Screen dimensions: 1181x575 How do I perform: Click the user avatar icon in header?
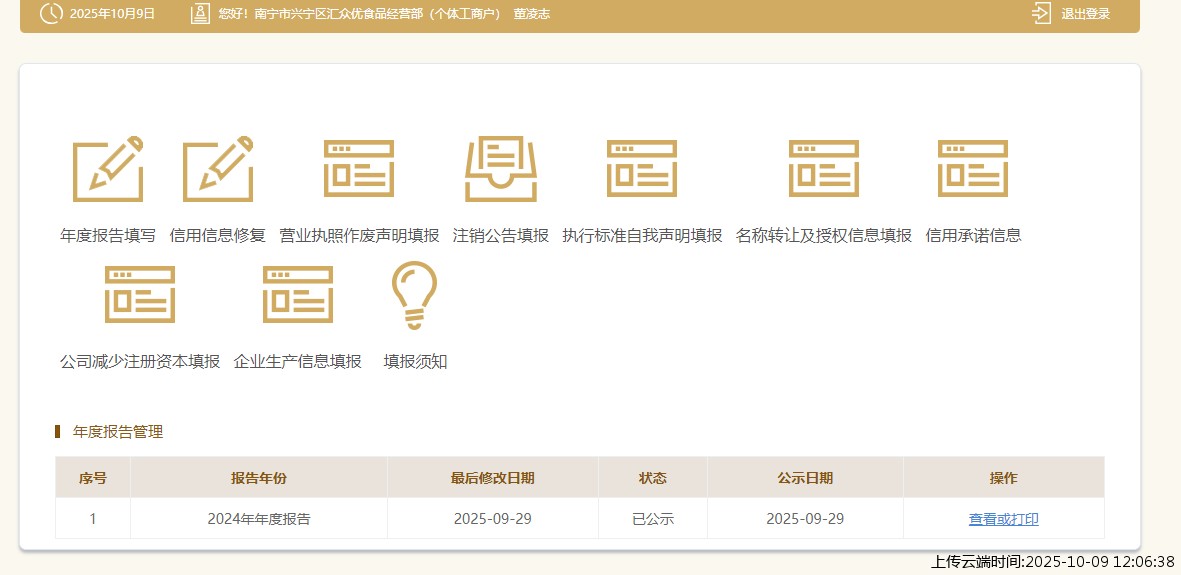pyautogui.click(x=200, y=14)
